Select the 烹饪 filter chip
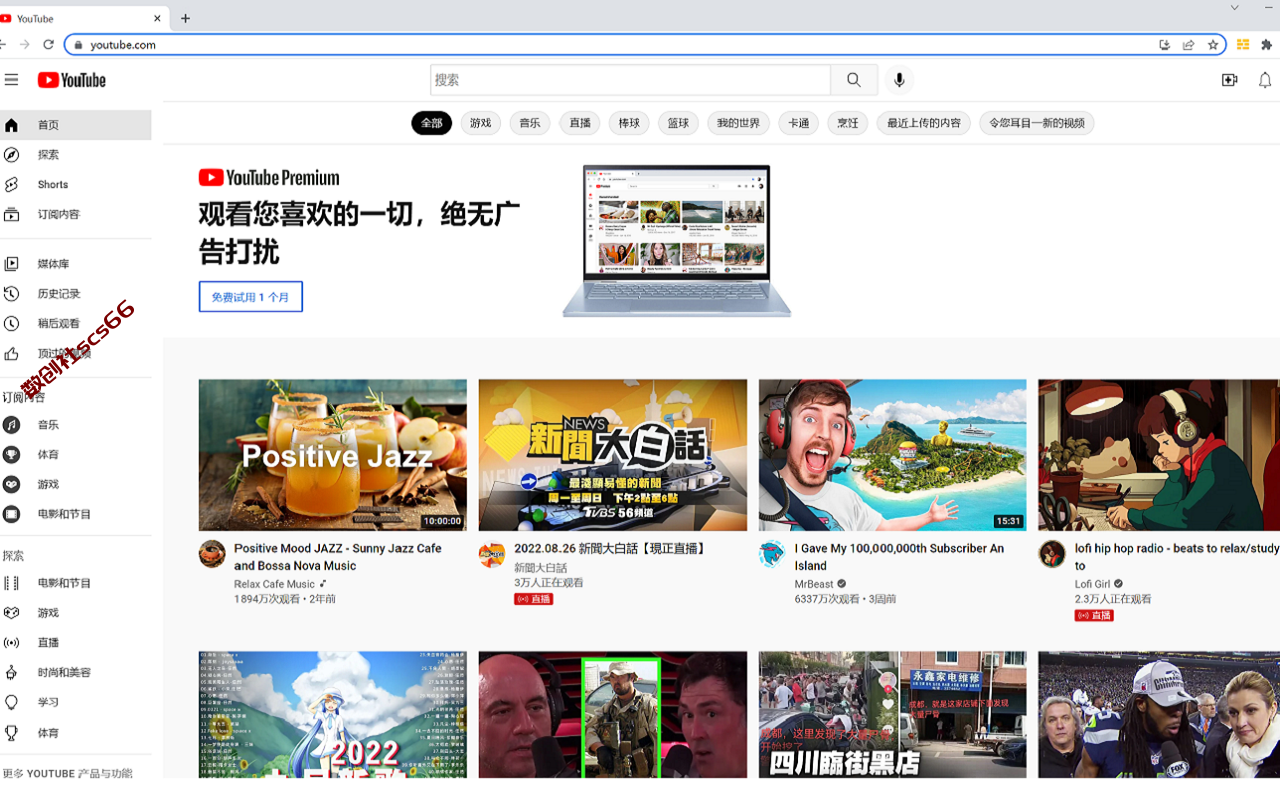This screenshot has height=800, width=1280. 848,123
